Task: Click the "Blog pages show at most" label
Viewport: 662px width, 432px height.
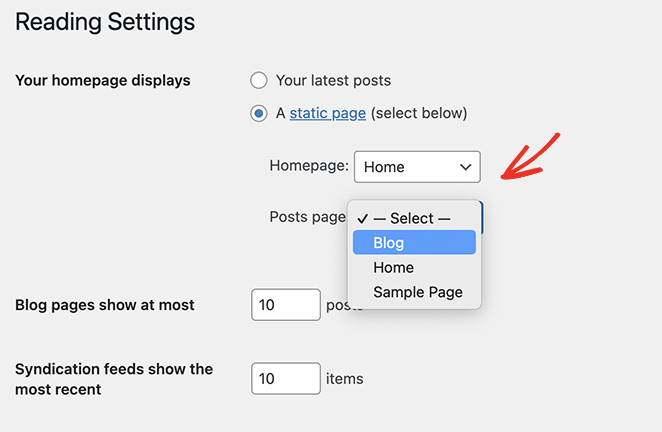Action: (105, 305)
